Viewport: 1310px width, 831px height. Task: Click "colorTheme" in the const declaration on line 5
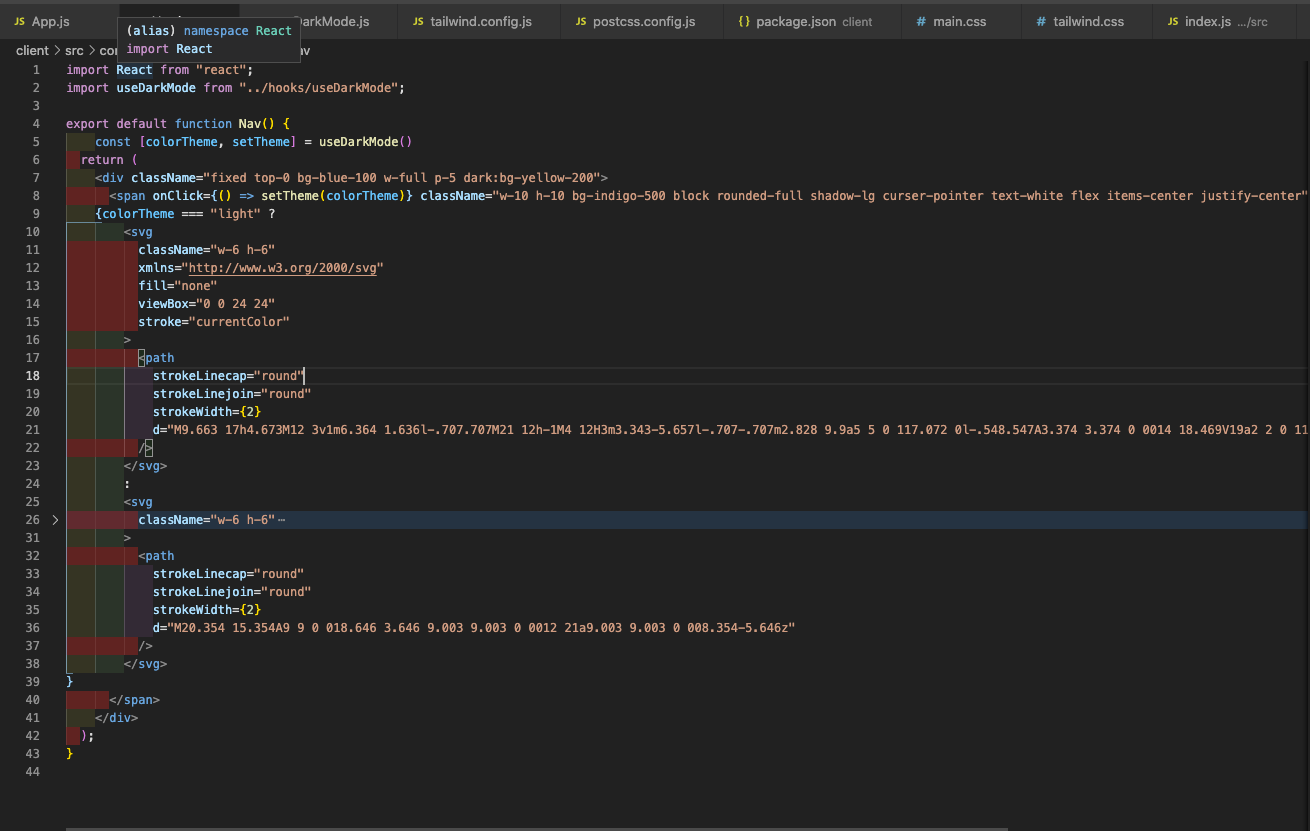pos(182,142)
